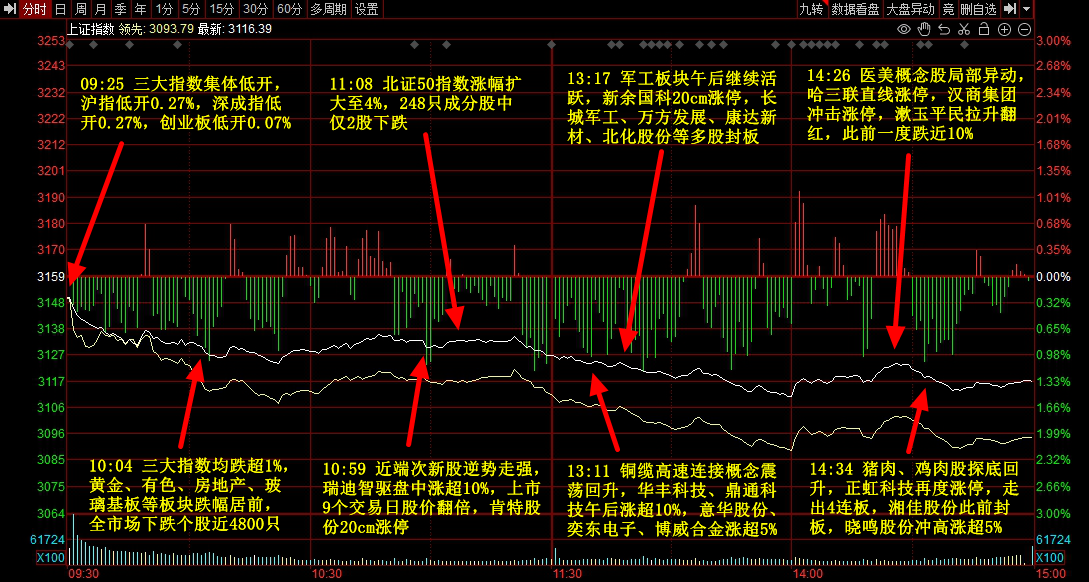
Task: Click the eye visibility icon above chart
Action: [904, 29]
